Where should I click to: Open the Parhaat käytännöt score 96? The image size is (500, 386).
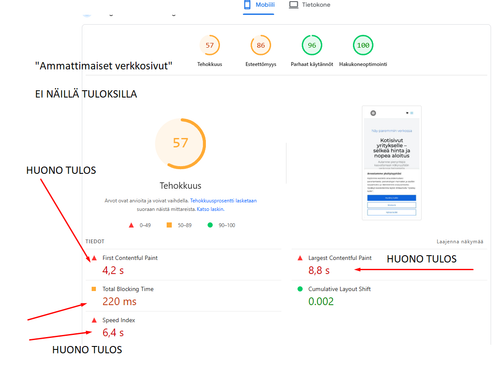click(312, 45)
